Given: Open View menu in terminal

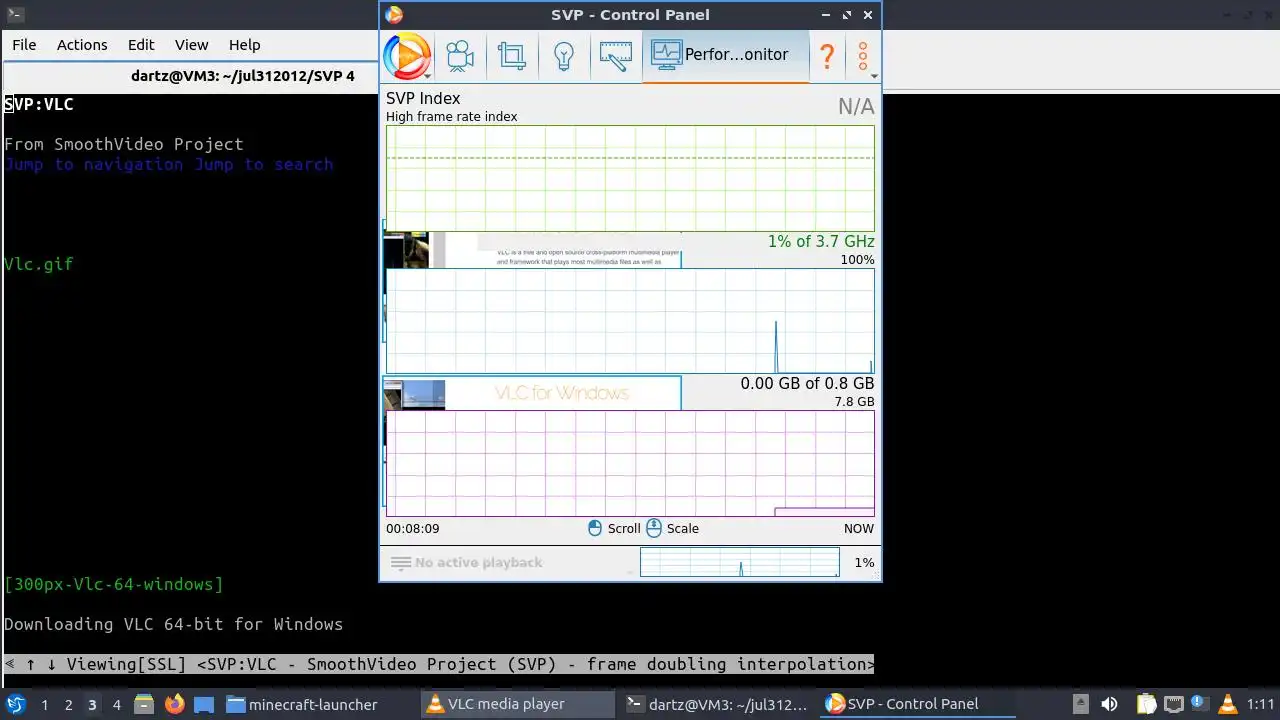Looking at the screenshot, I should (191, 45).
